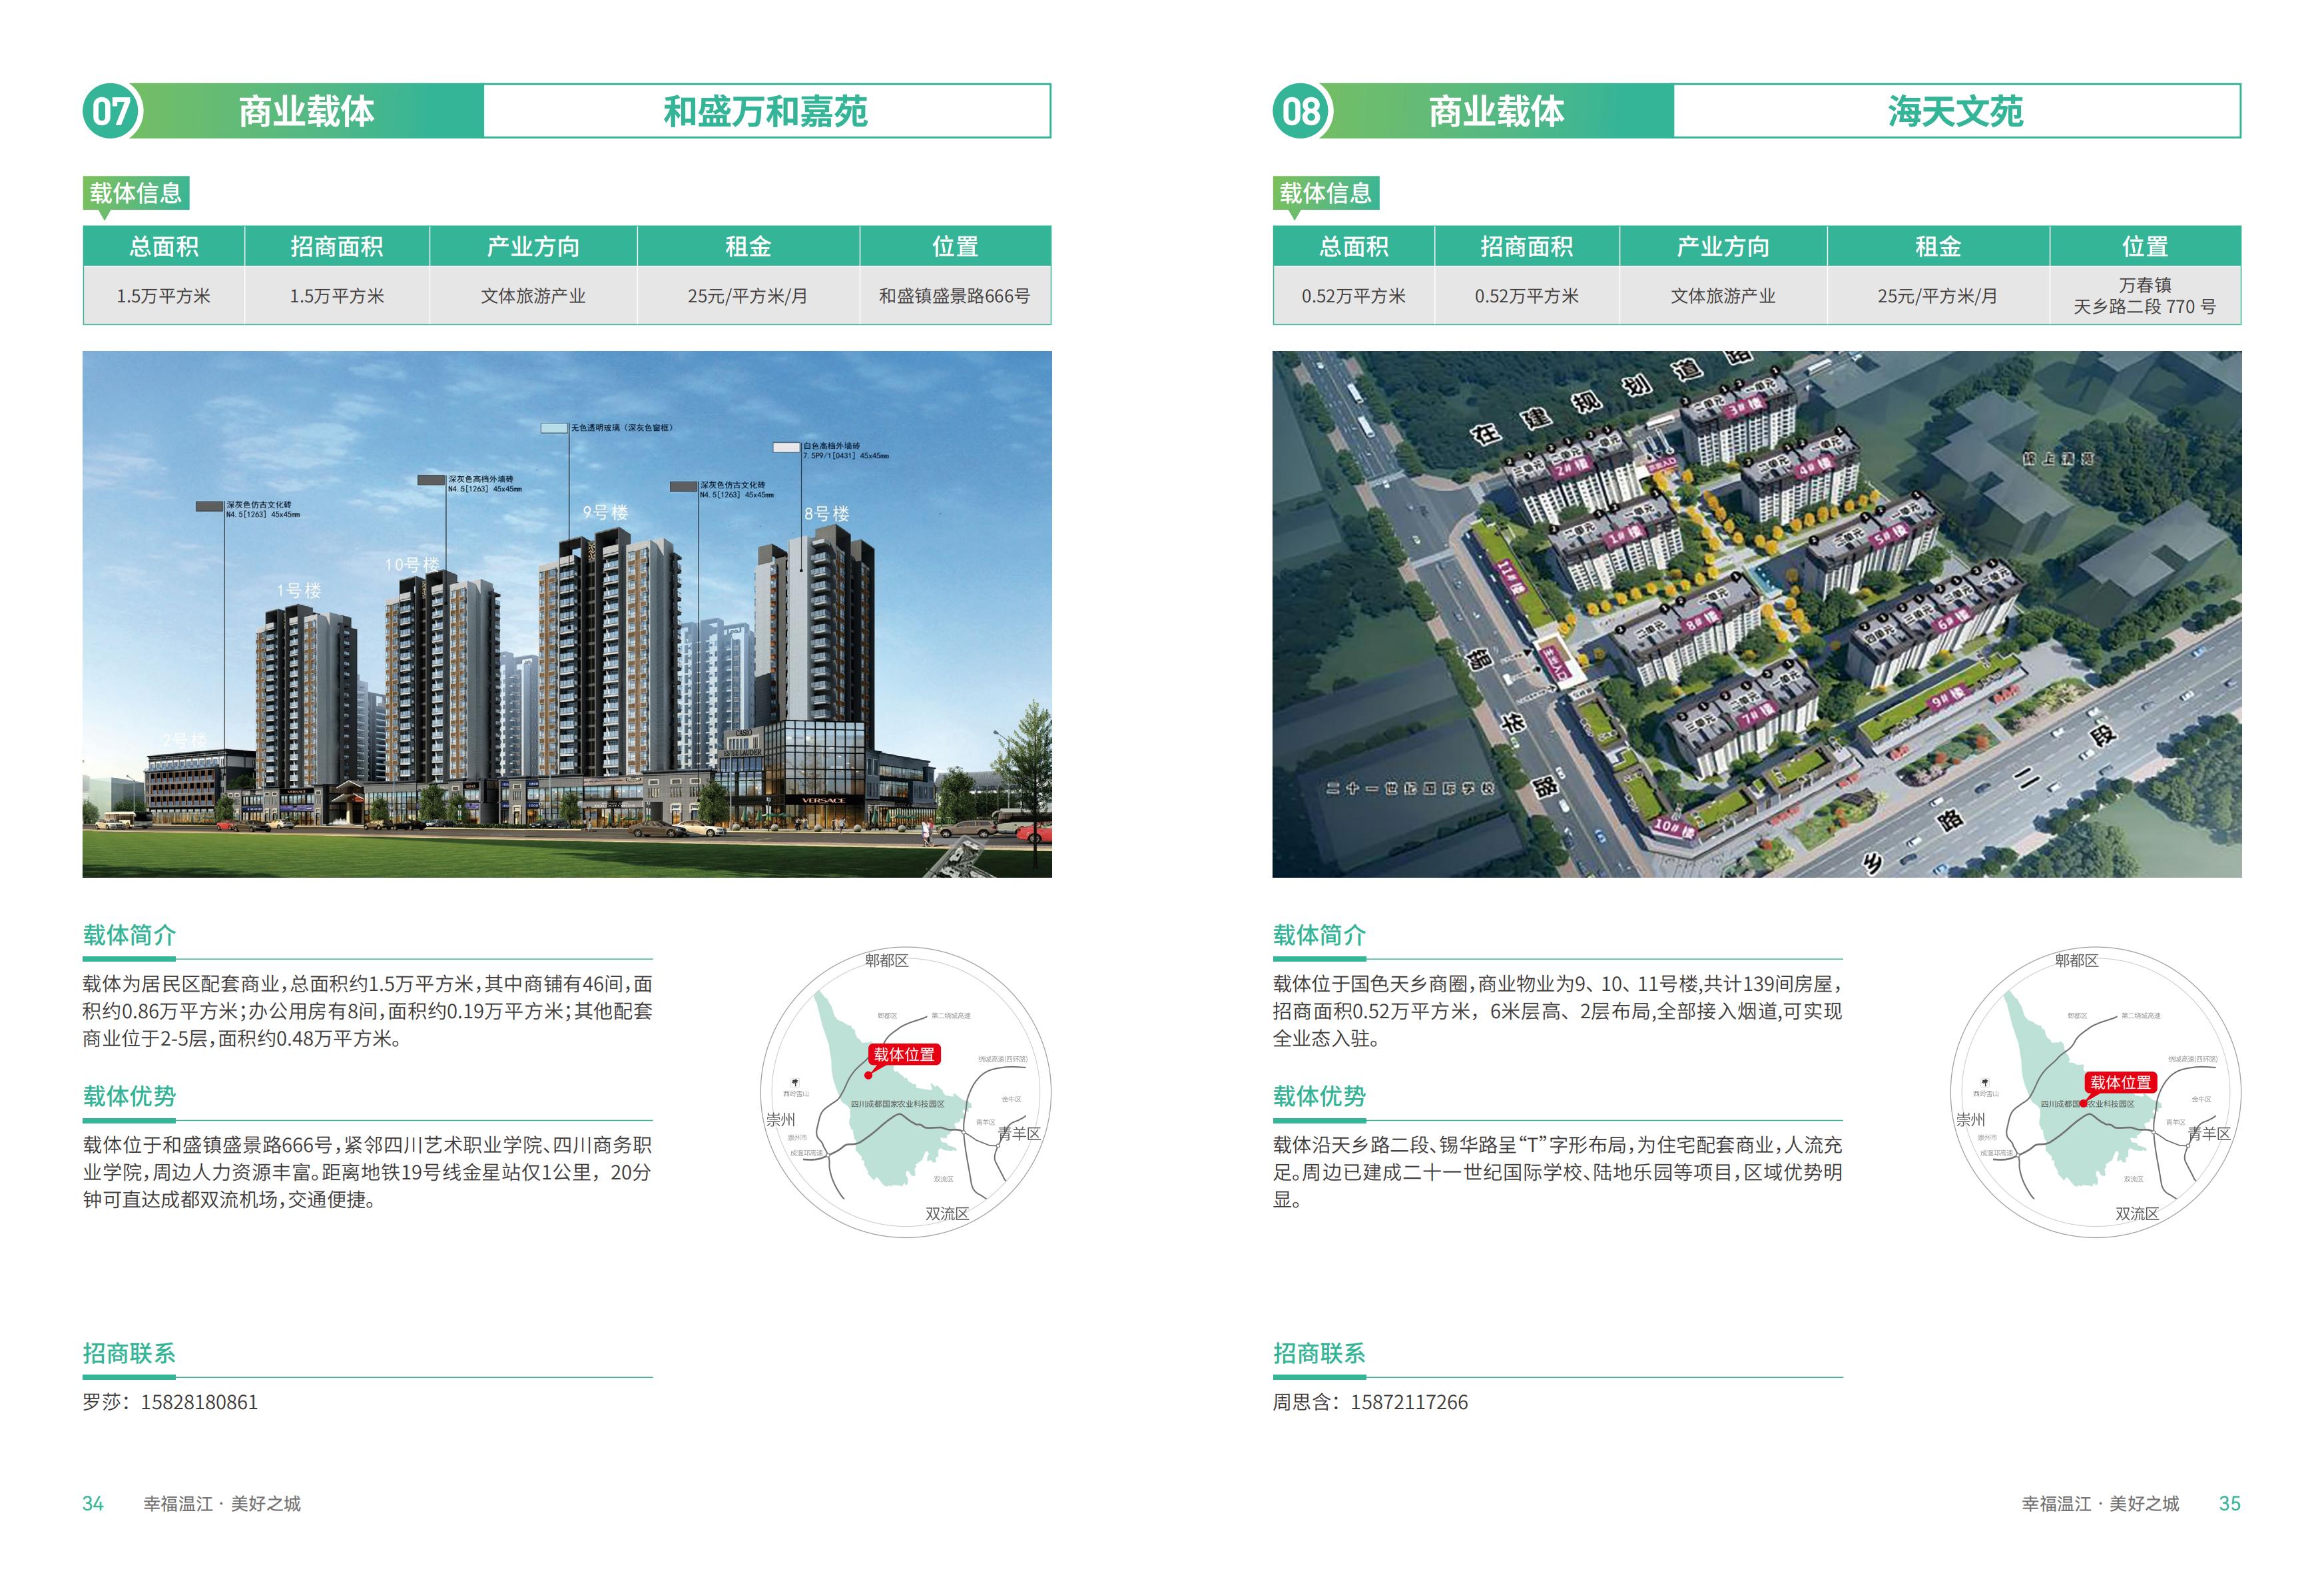
Task: Click the 08 number badge
Action: (1301, 111)
